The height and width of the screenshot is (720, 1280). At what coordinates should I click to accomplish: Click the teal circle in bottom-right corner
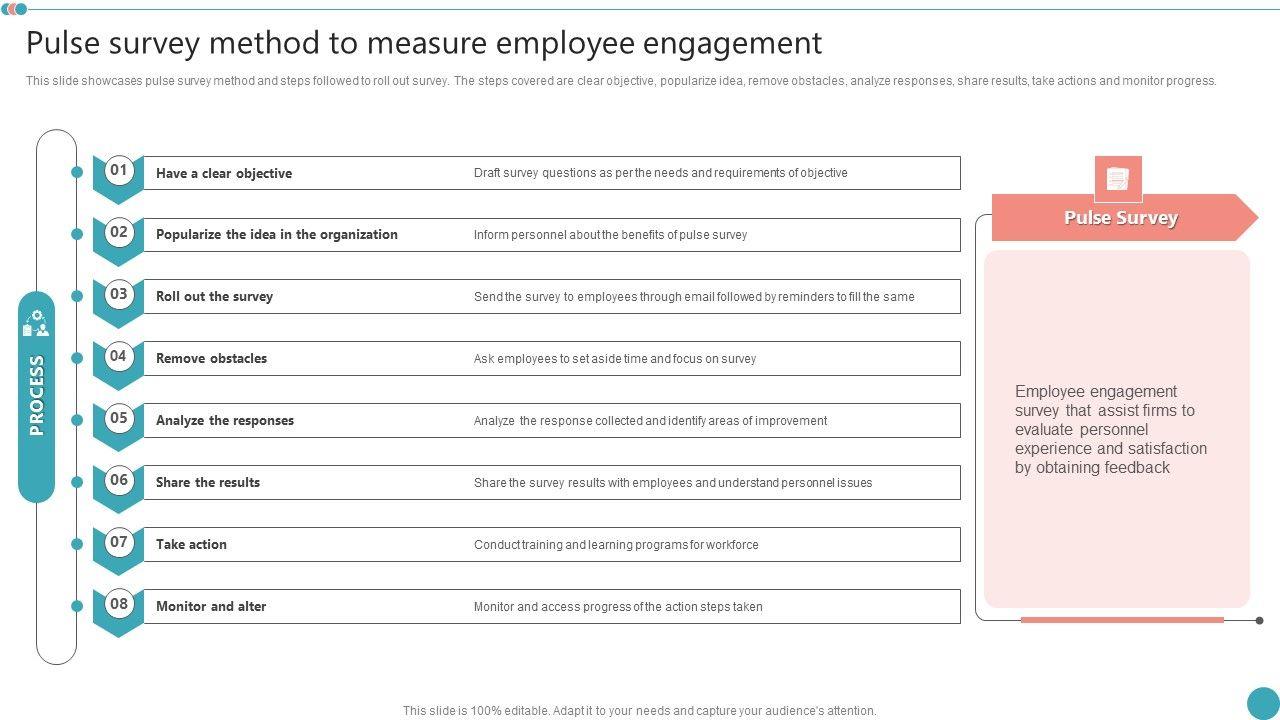1263,702
